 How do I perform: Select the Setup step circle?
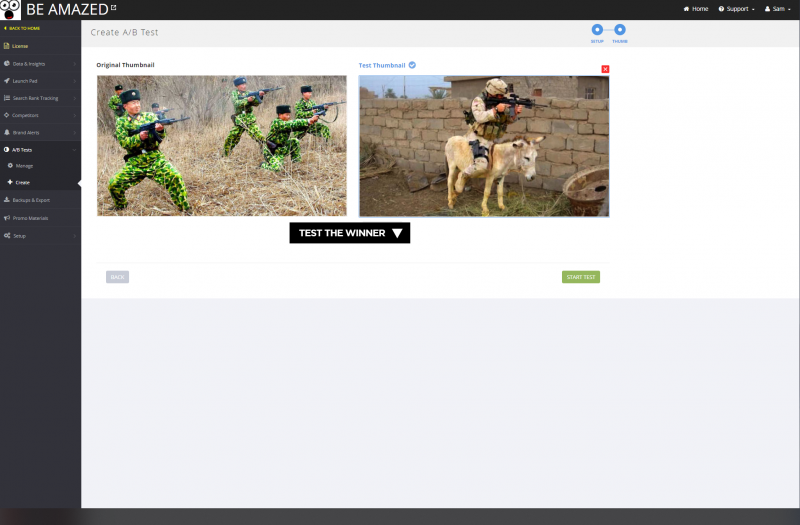(598, 30)
